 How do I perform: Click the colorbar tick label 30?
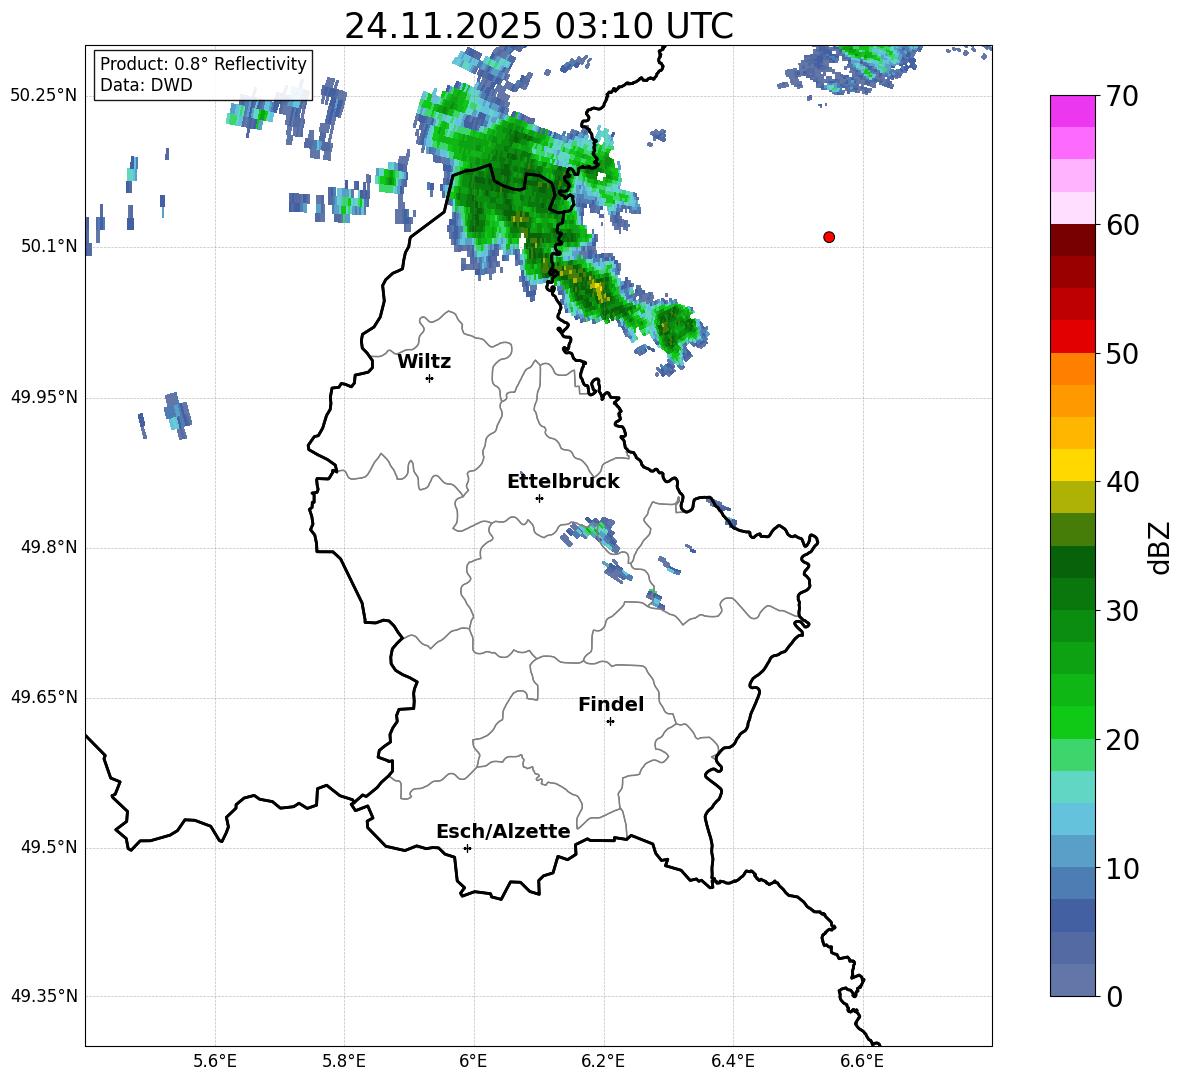click(1122, 611)
